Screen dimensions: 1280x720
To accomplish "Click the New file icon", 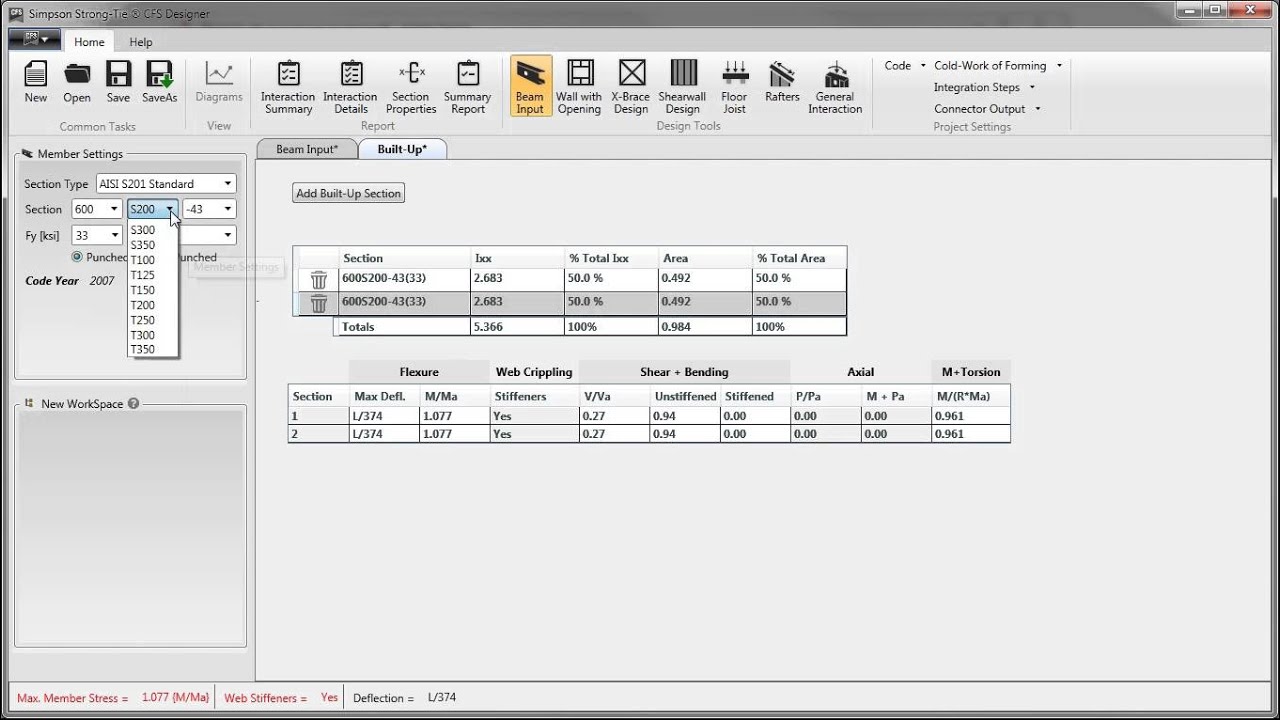I will coord(35,82).
